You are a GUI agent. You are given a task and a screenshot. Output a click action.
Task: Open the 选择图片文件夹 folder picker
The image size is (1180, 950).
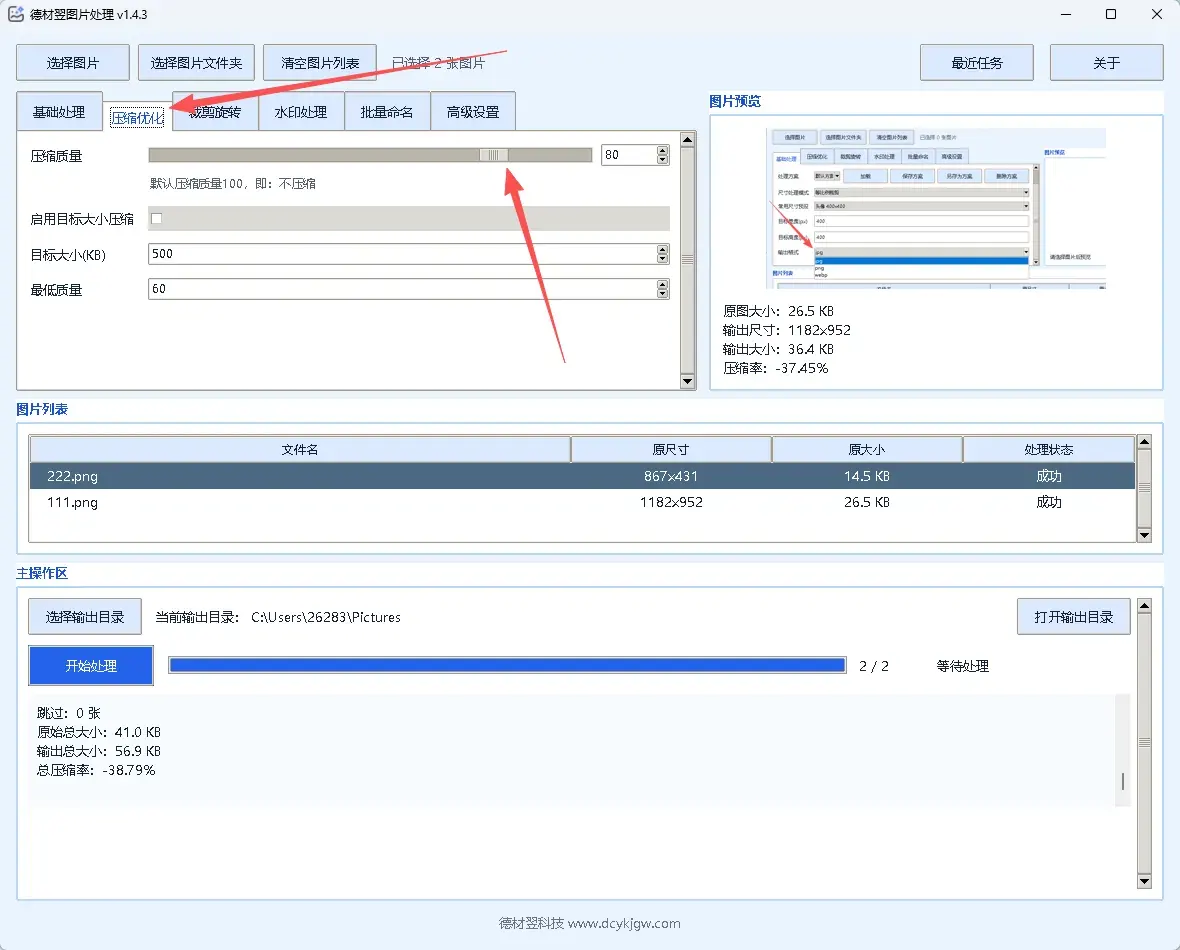196,62
